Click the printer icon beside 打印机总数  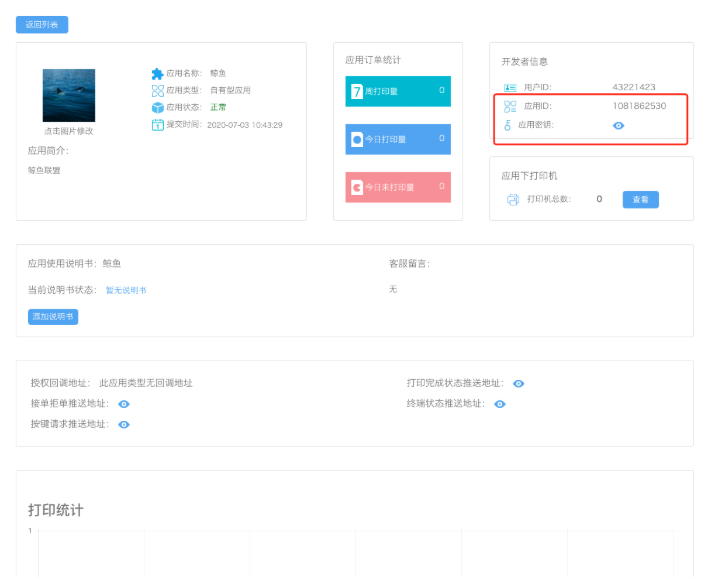[513, 199]
